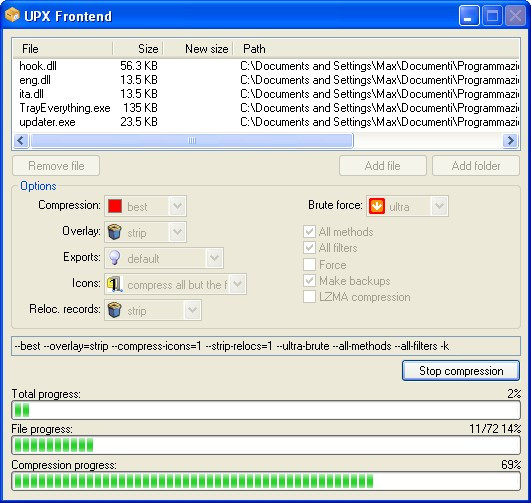This screenshot has width=531, height=503.
Task: Click the 69% compression progress value
Action: (x=511, y=465)
